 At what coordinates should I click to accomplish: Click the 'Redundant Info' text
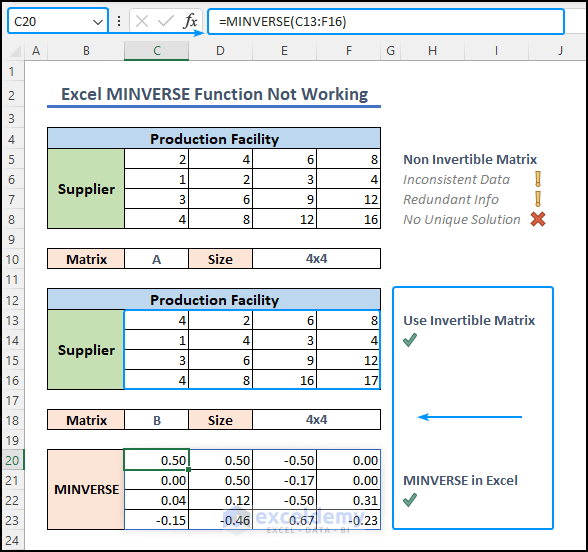point(451,200)
